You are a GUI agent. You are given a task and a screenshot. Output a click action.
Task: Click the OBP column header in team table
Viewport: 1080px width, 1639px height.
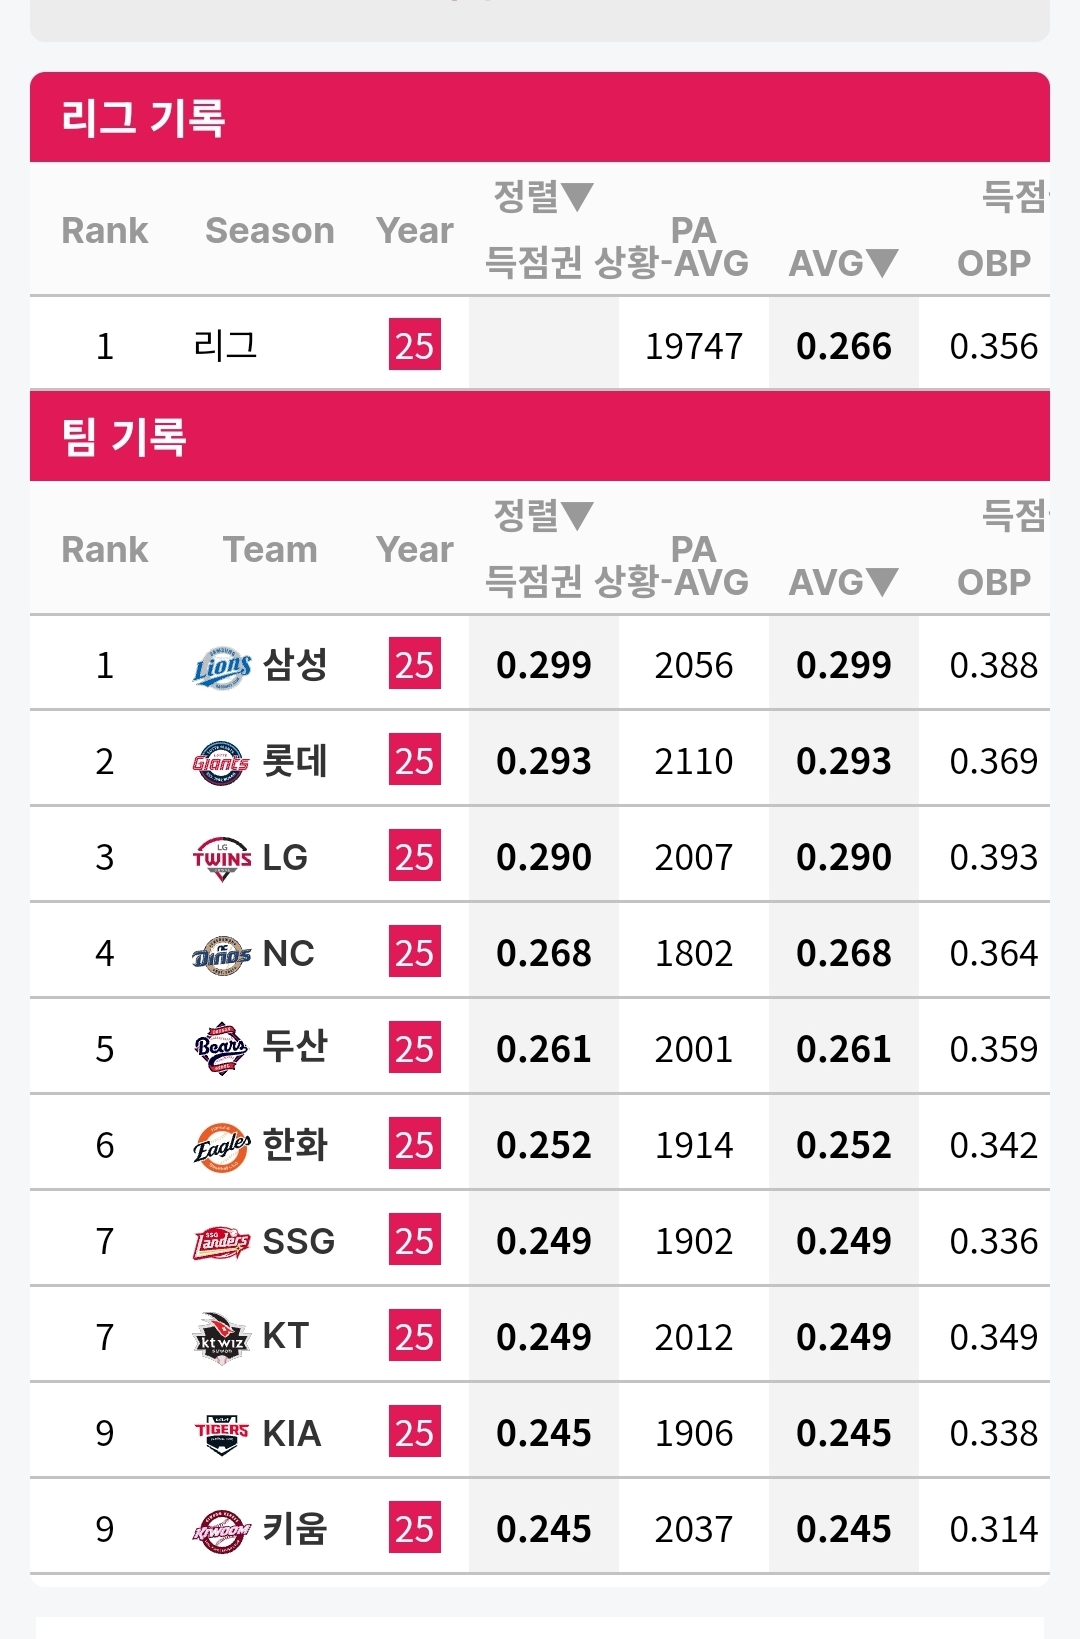pos(993,582)
